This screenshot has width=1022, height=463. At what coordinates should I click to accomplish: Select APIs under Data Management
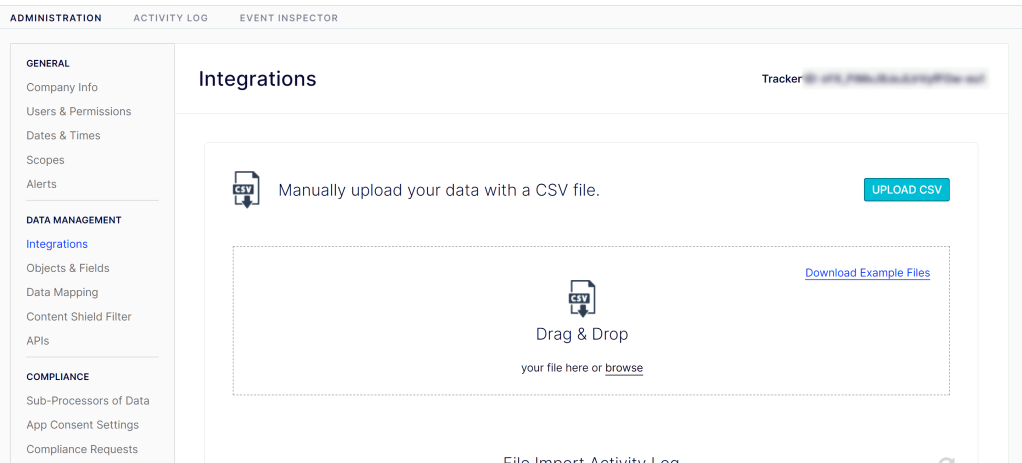tap(38, 341)
